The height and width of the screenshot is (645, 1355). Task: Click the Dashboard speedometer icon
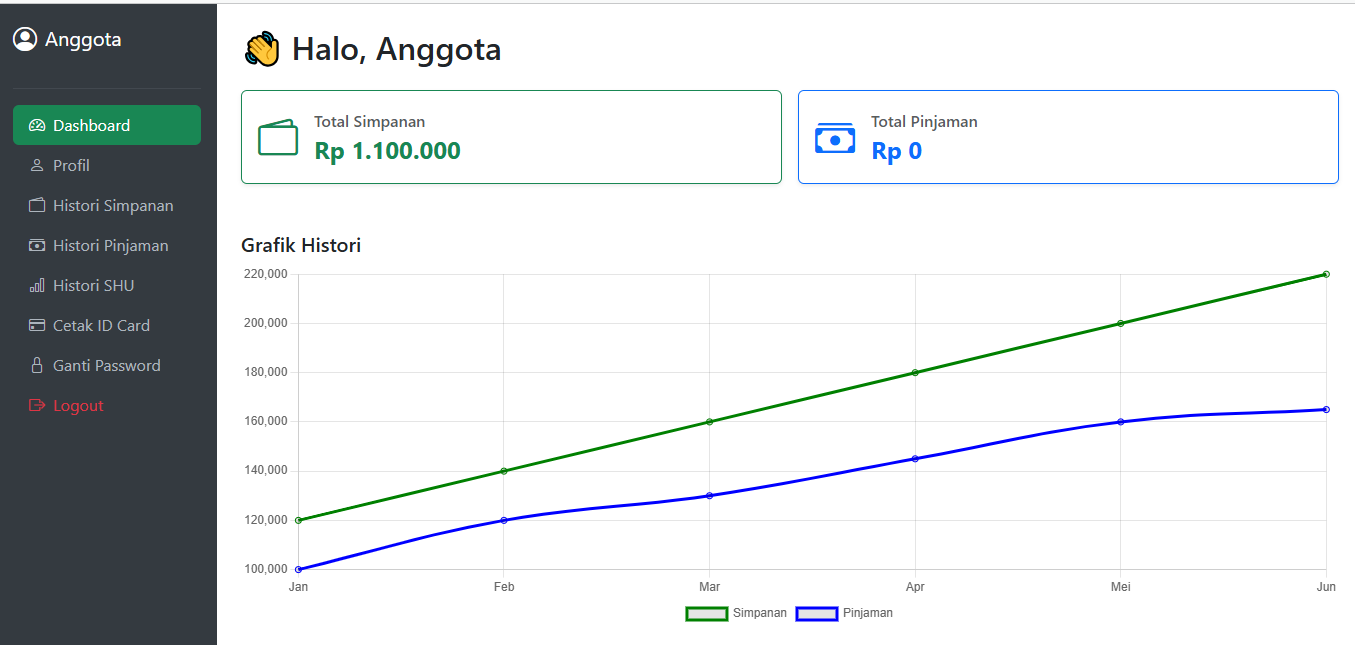[x=37, y=126]
